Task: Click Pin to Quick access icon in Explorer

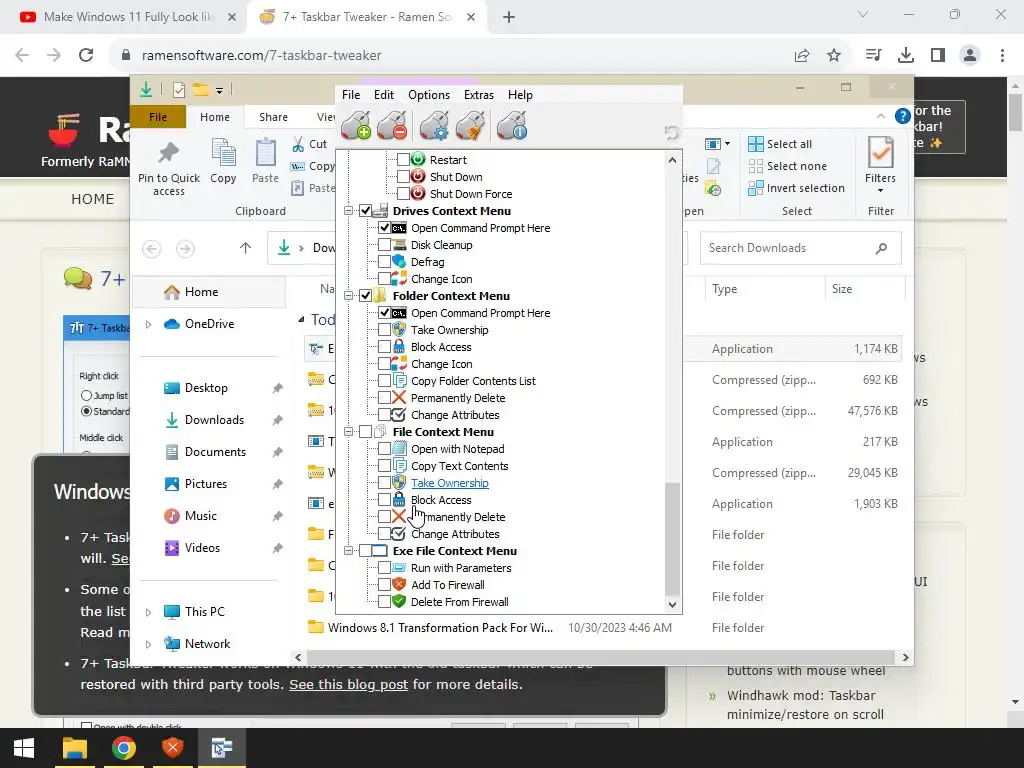Action: 168,153
